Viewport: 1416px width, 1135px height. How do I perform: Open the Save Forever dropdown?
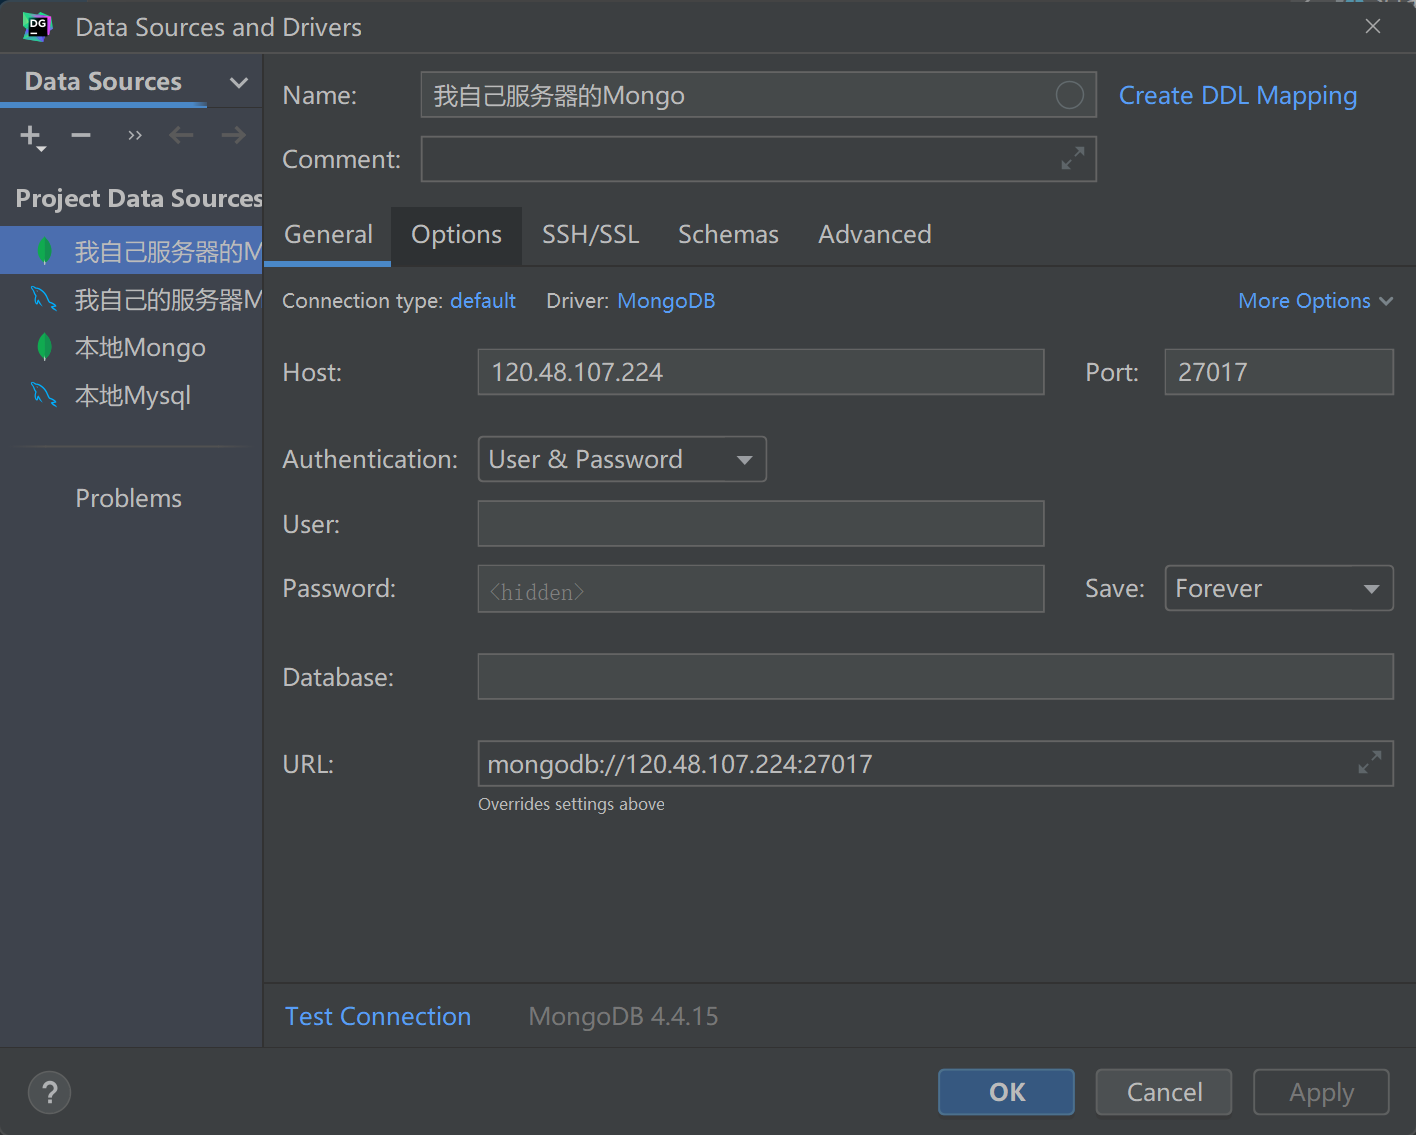1278,588
